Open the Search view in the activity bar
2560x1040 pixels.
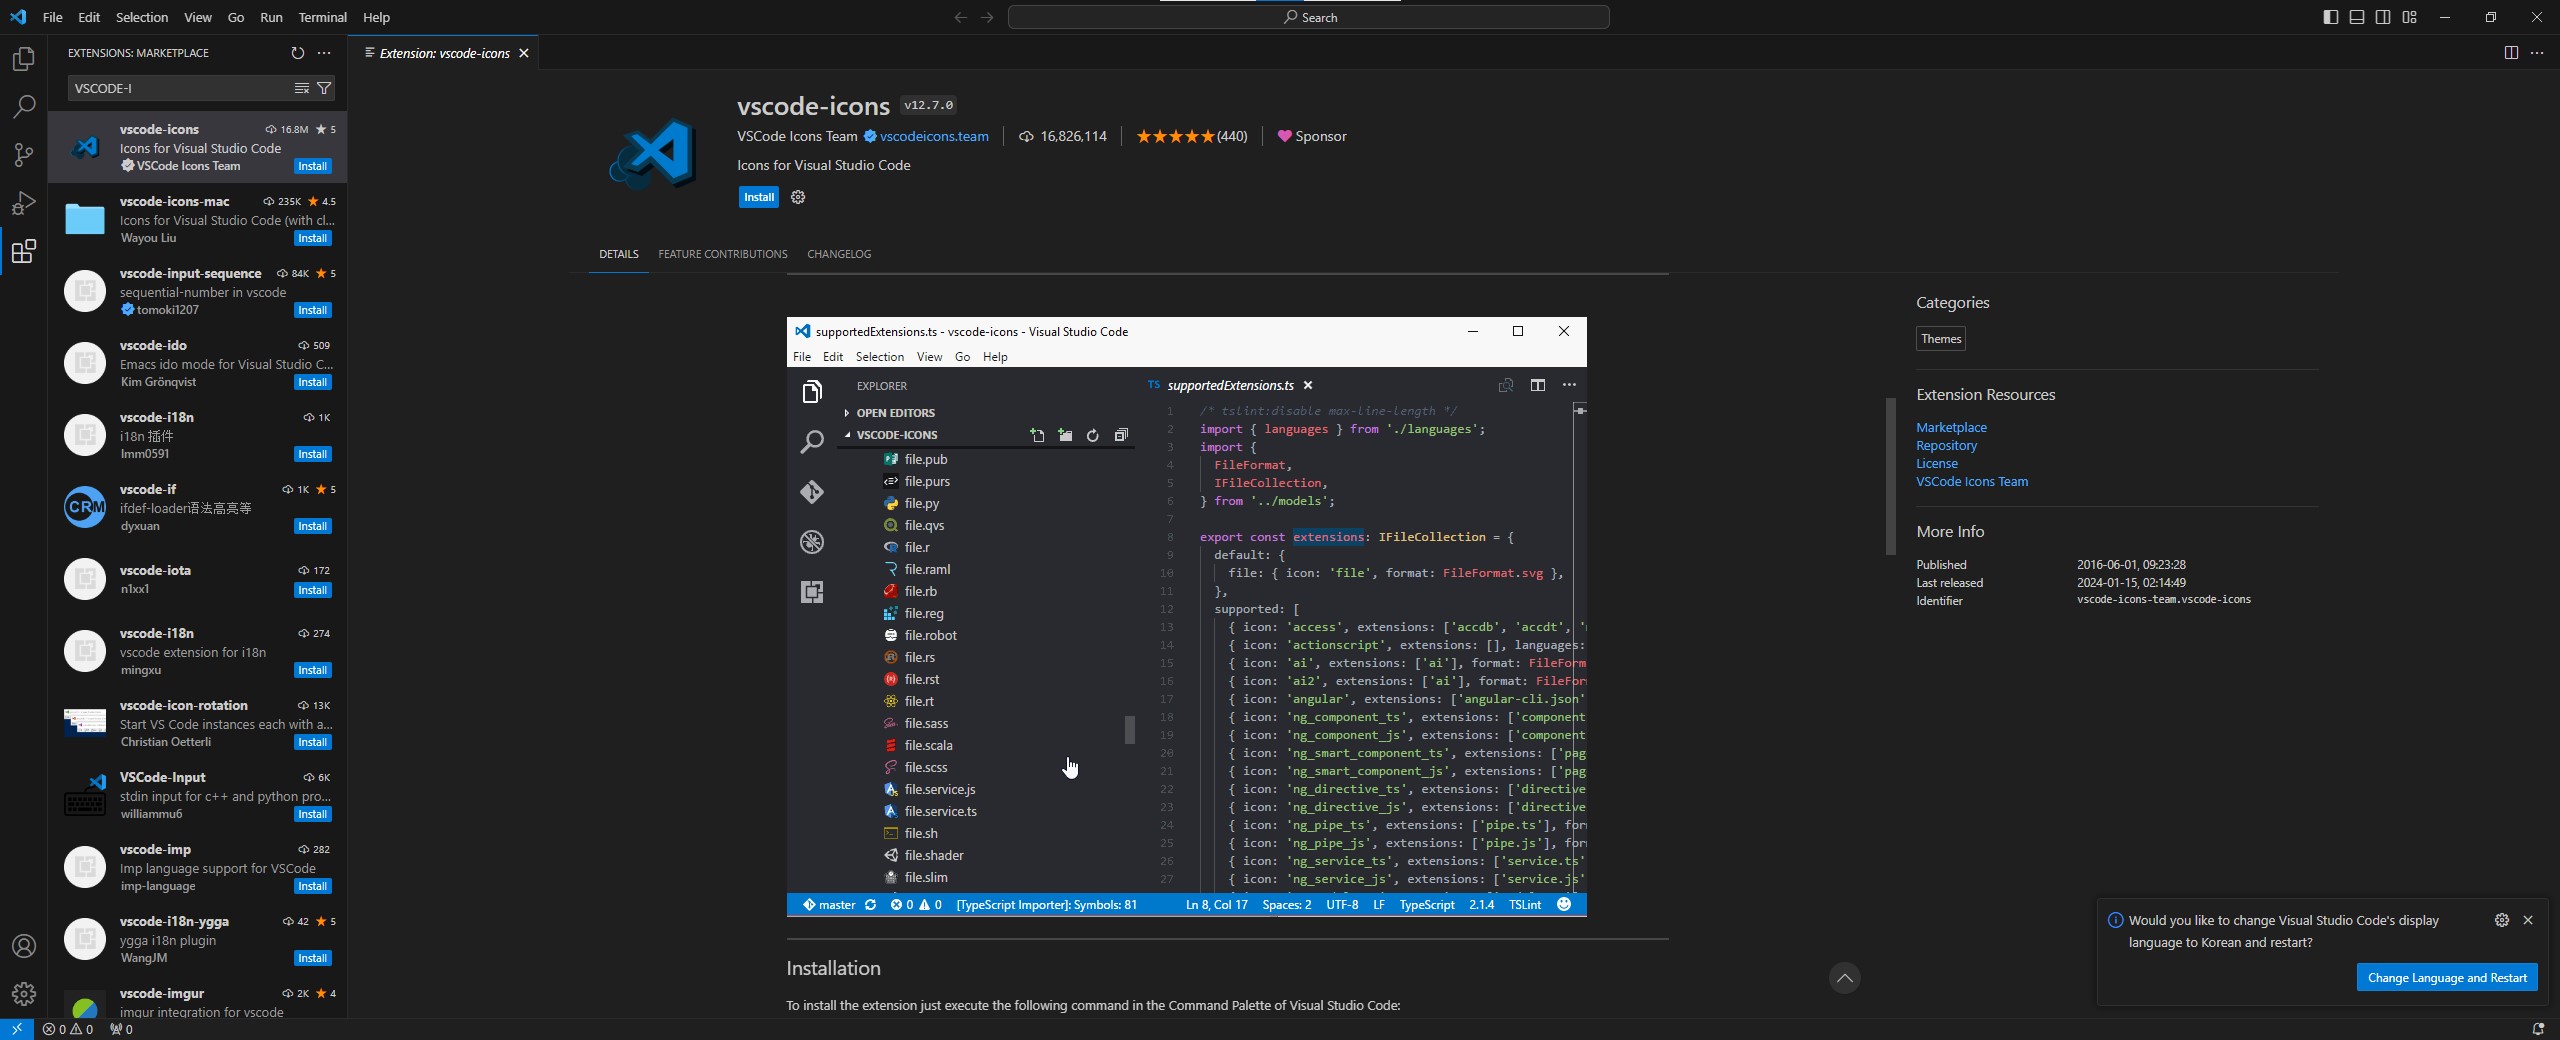tap(23, 106)
